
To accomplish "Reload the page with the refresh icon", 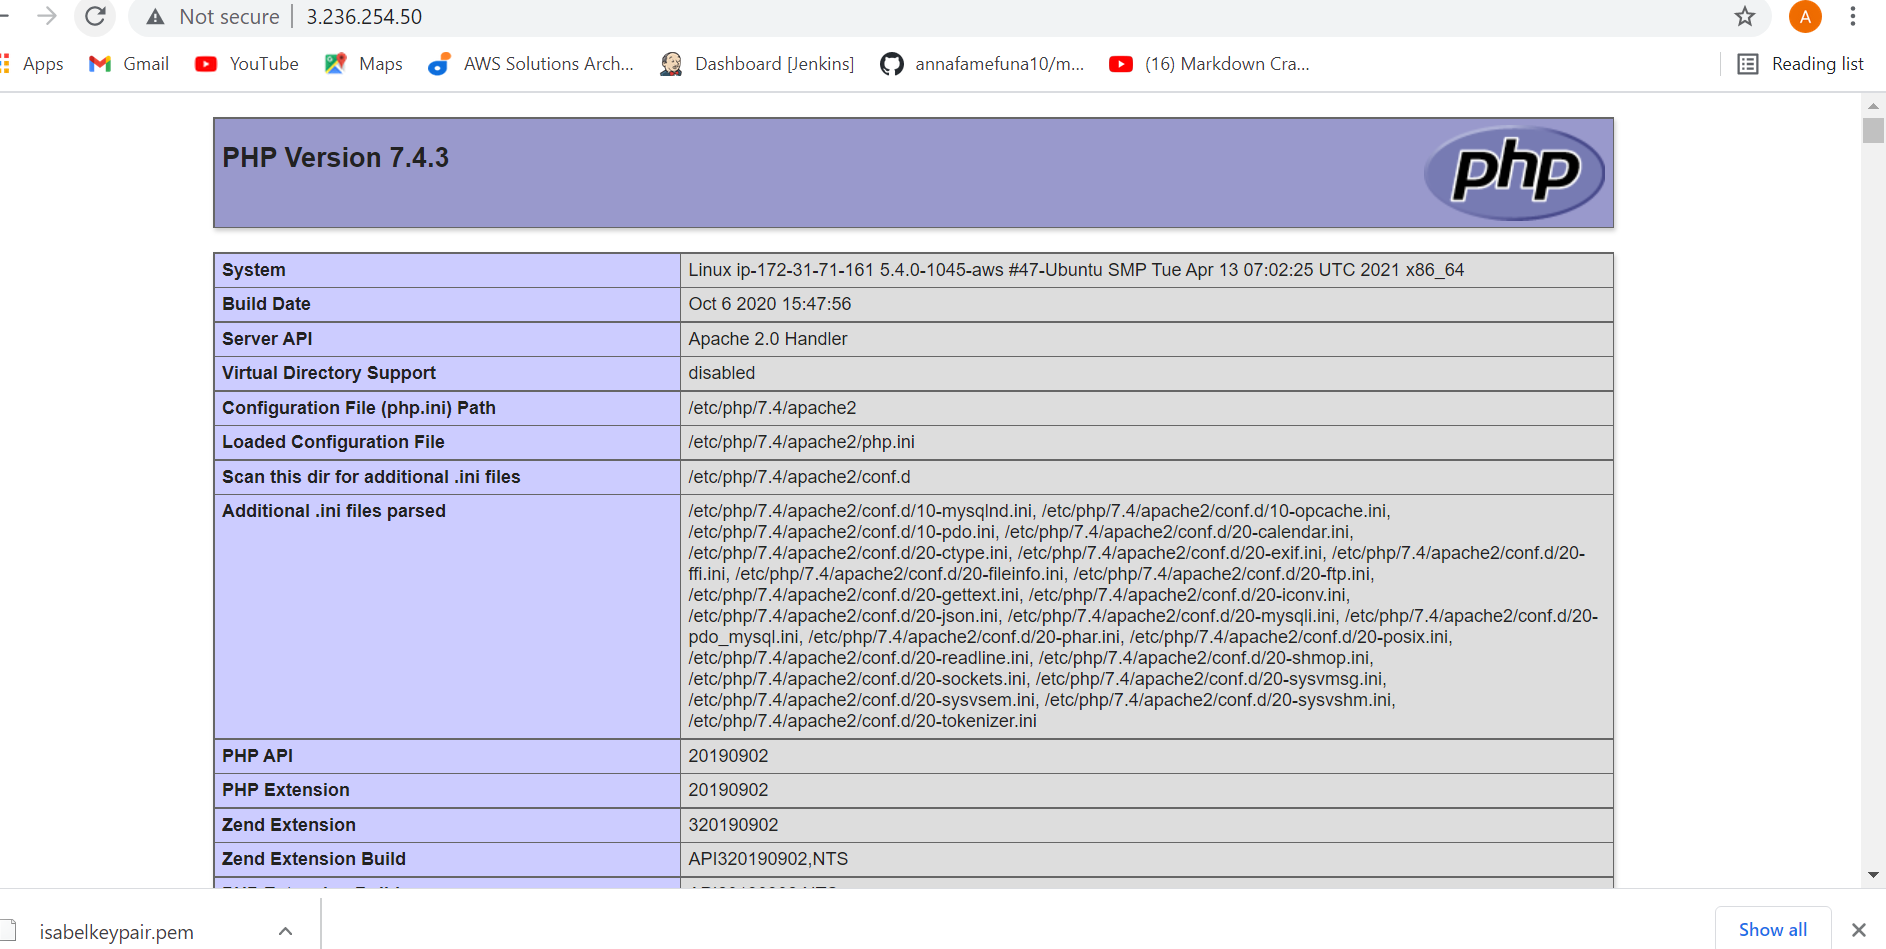I will click(95, 16).
